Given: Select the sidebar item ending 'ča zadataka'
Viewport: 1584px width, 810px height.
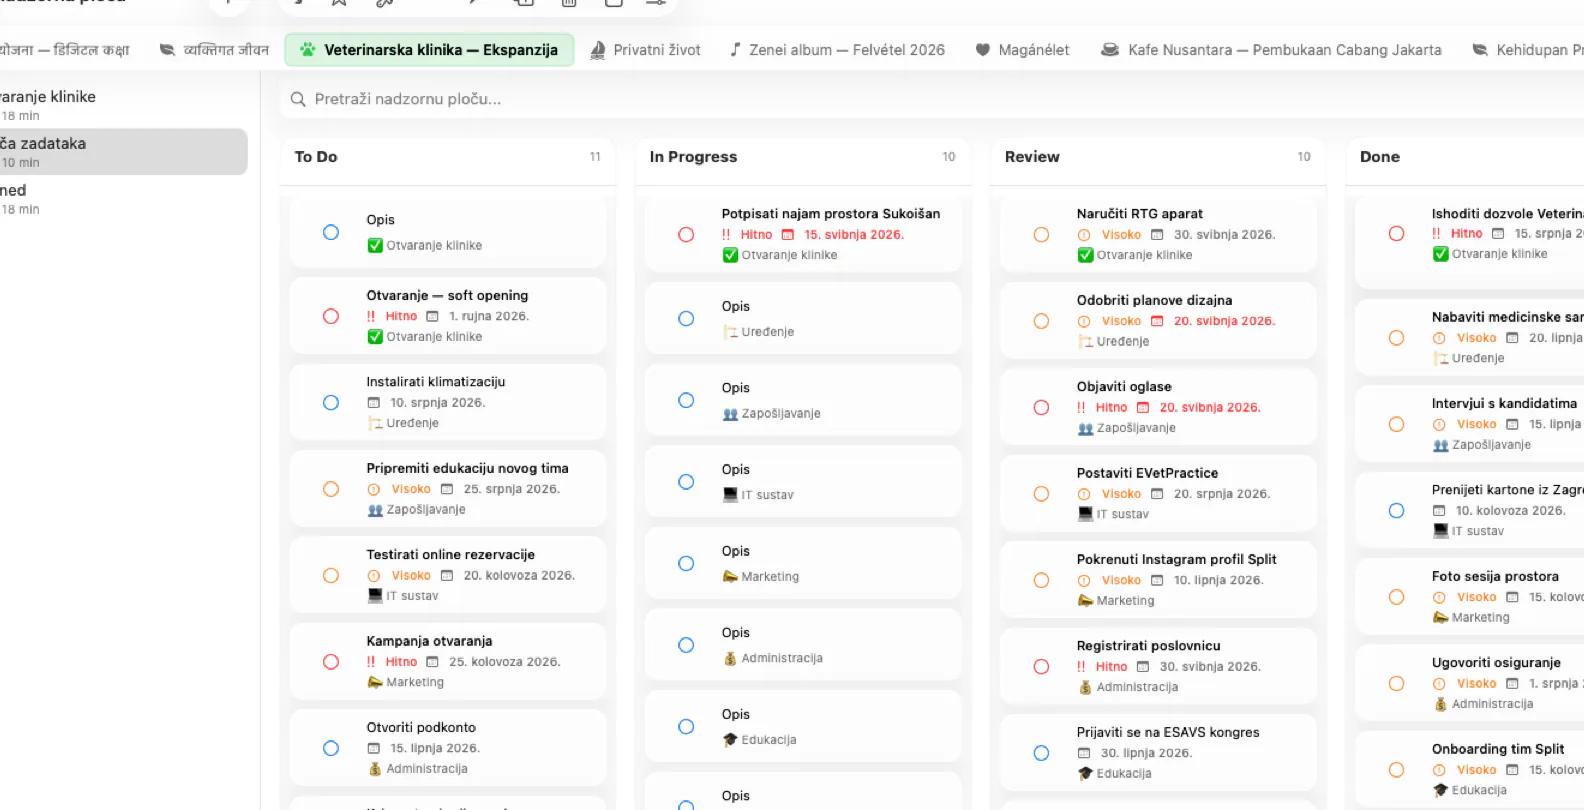Looking at the screenshot, I should [x=123, y=152].
